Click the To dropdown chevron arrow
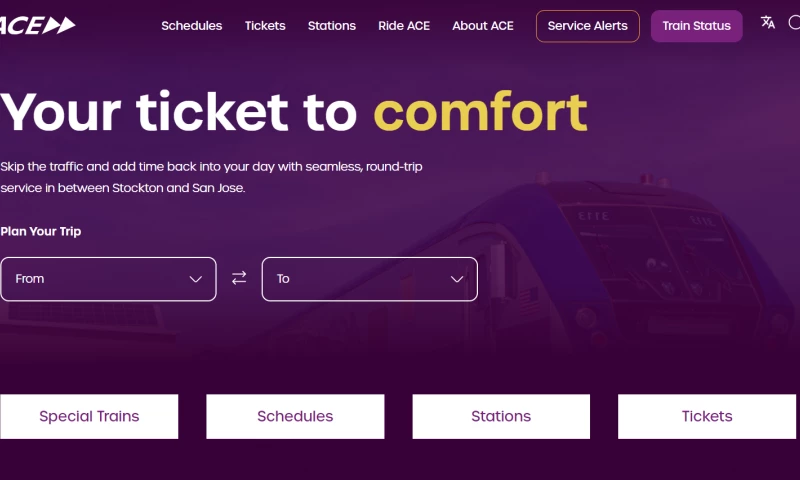This screenshot has width=800, height=480. pos(457,279)
